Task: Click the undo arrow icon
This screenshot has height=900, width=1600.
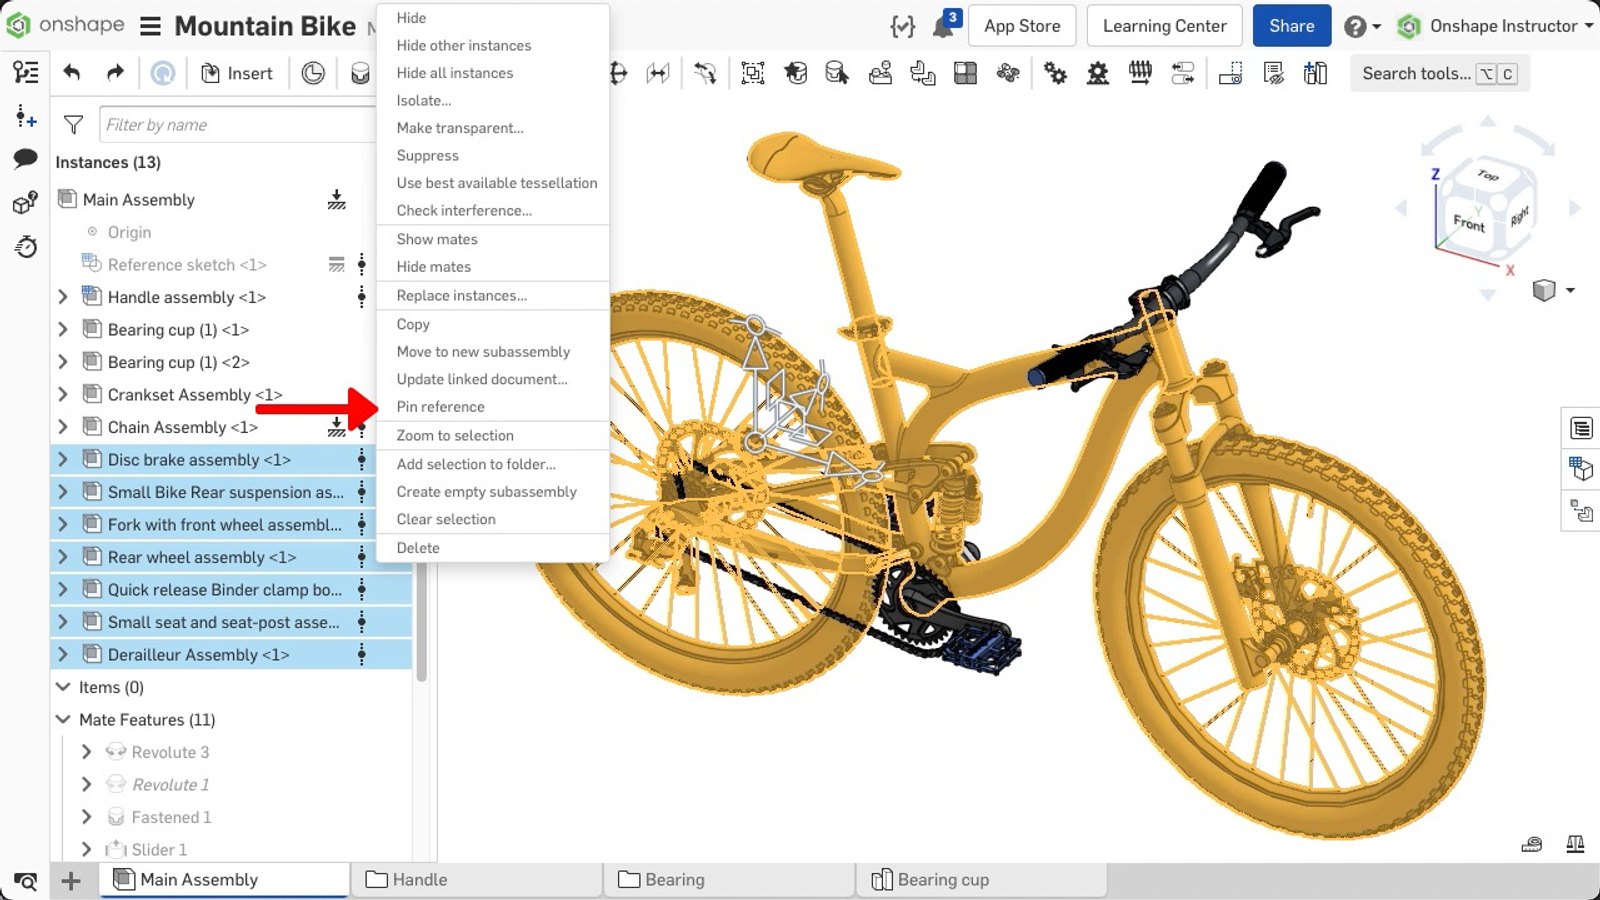Action: [x=71, y=73]
